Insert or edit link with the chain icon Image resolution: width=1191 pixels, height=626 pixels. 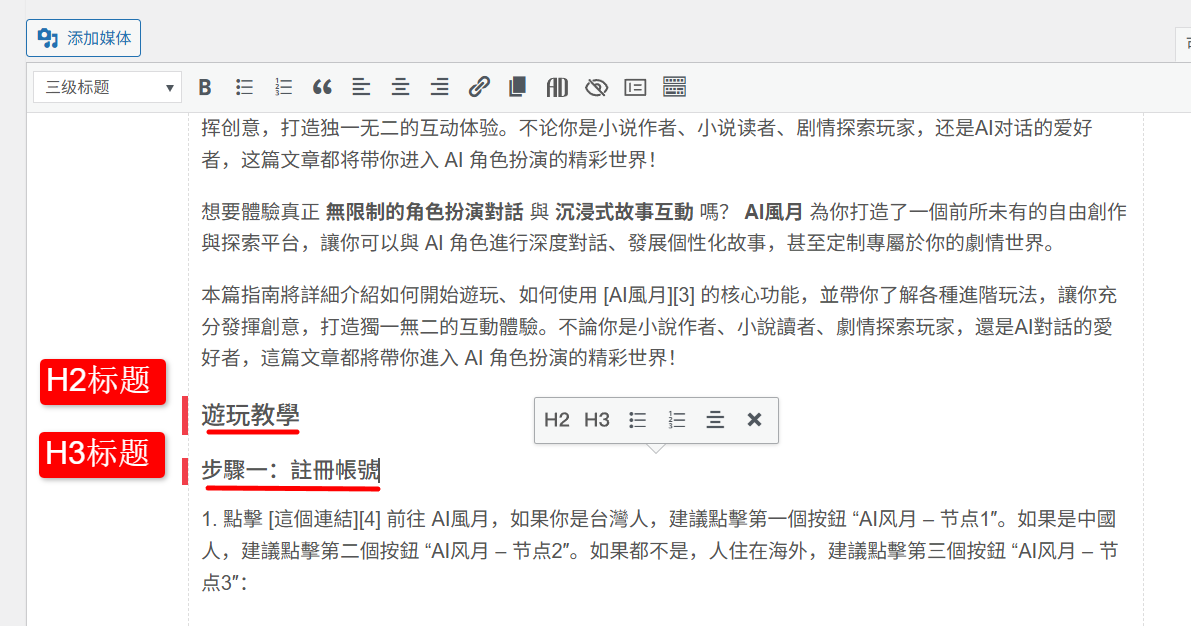coord(479,87)
